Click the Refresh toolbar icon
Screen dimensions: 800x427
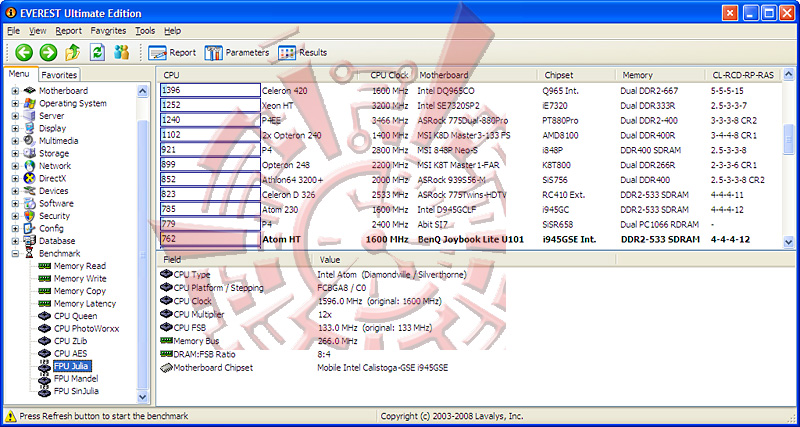point(97,52)
